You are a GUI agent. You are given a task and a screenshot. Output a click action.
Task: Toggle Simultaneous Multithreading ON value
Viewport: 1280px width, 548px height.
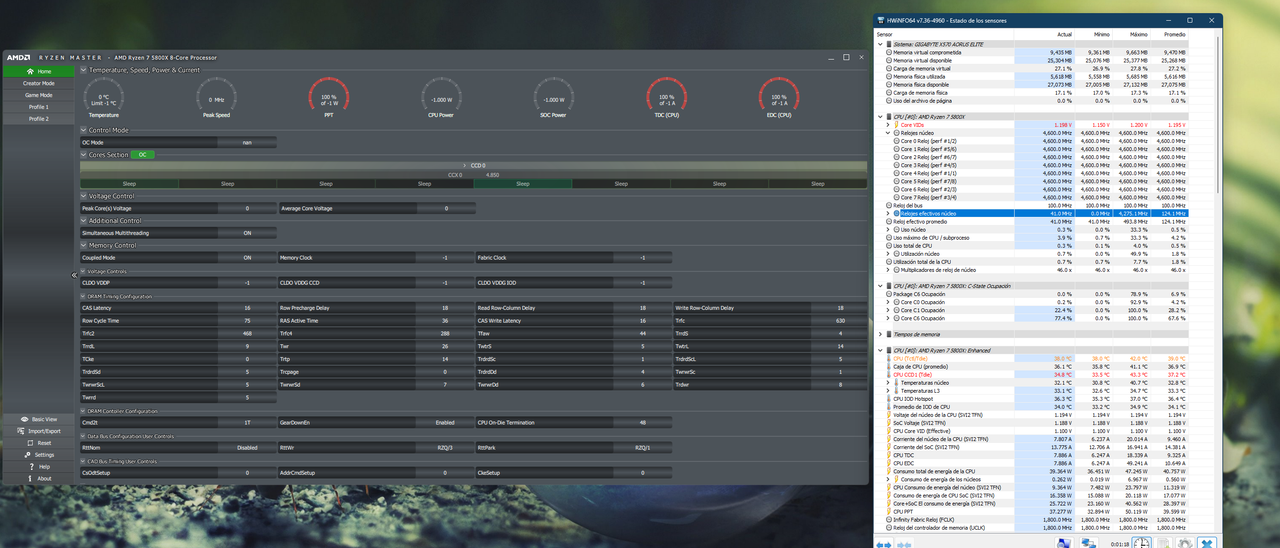(x=247, y=233)
